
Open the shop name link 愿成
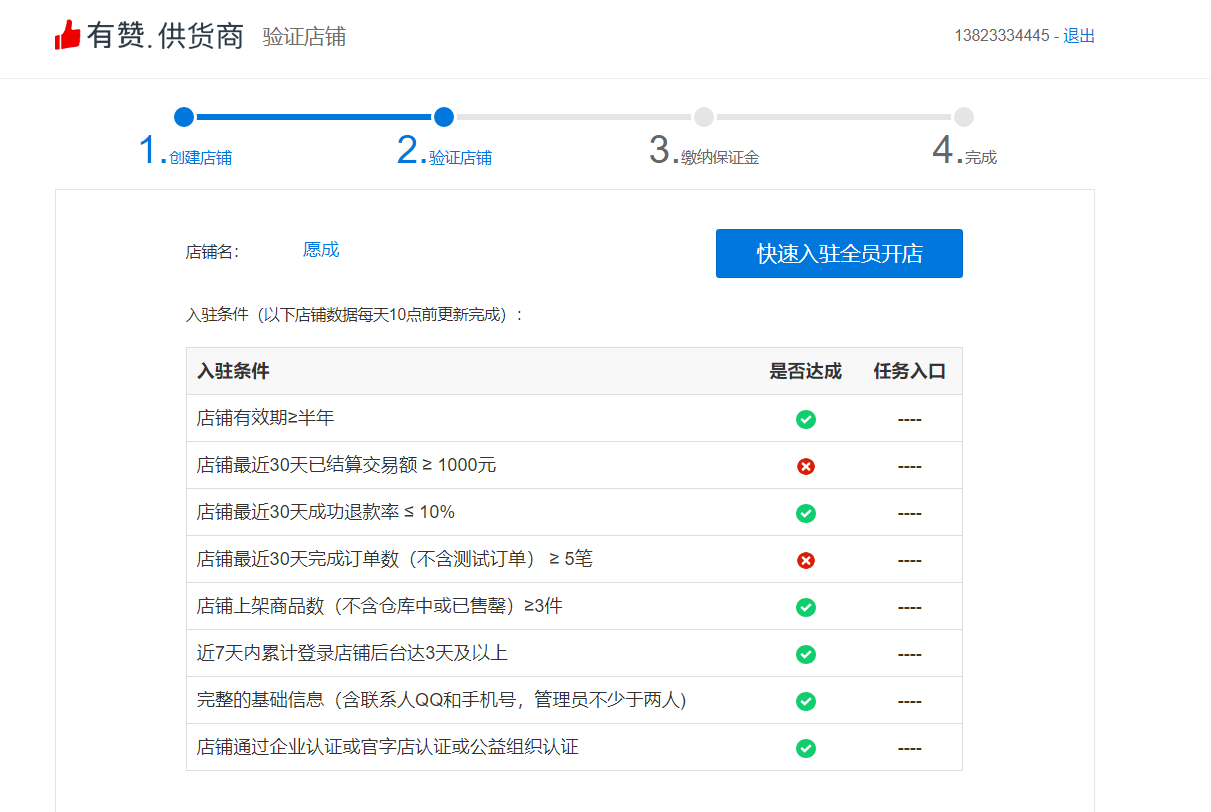point(321,250)
